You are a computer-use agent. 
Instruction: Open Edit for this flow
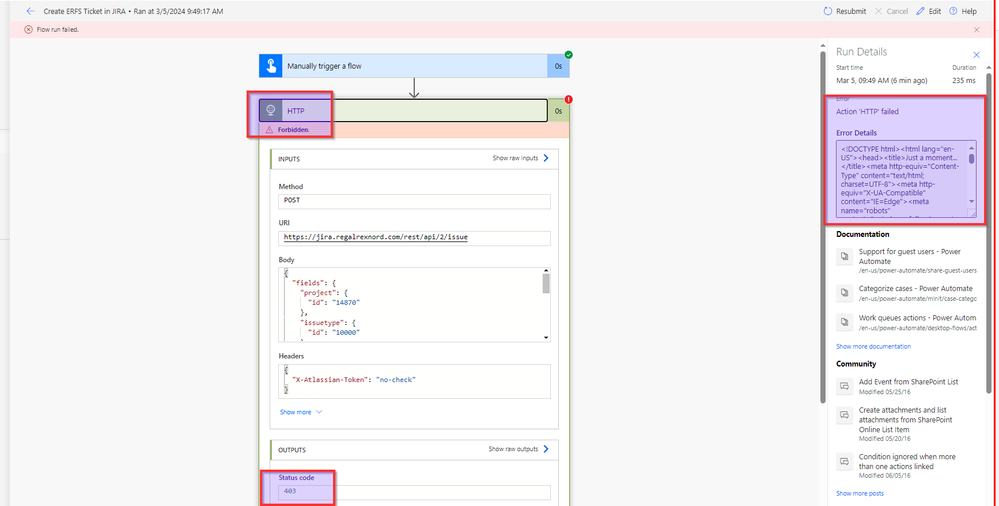[928, 11]
